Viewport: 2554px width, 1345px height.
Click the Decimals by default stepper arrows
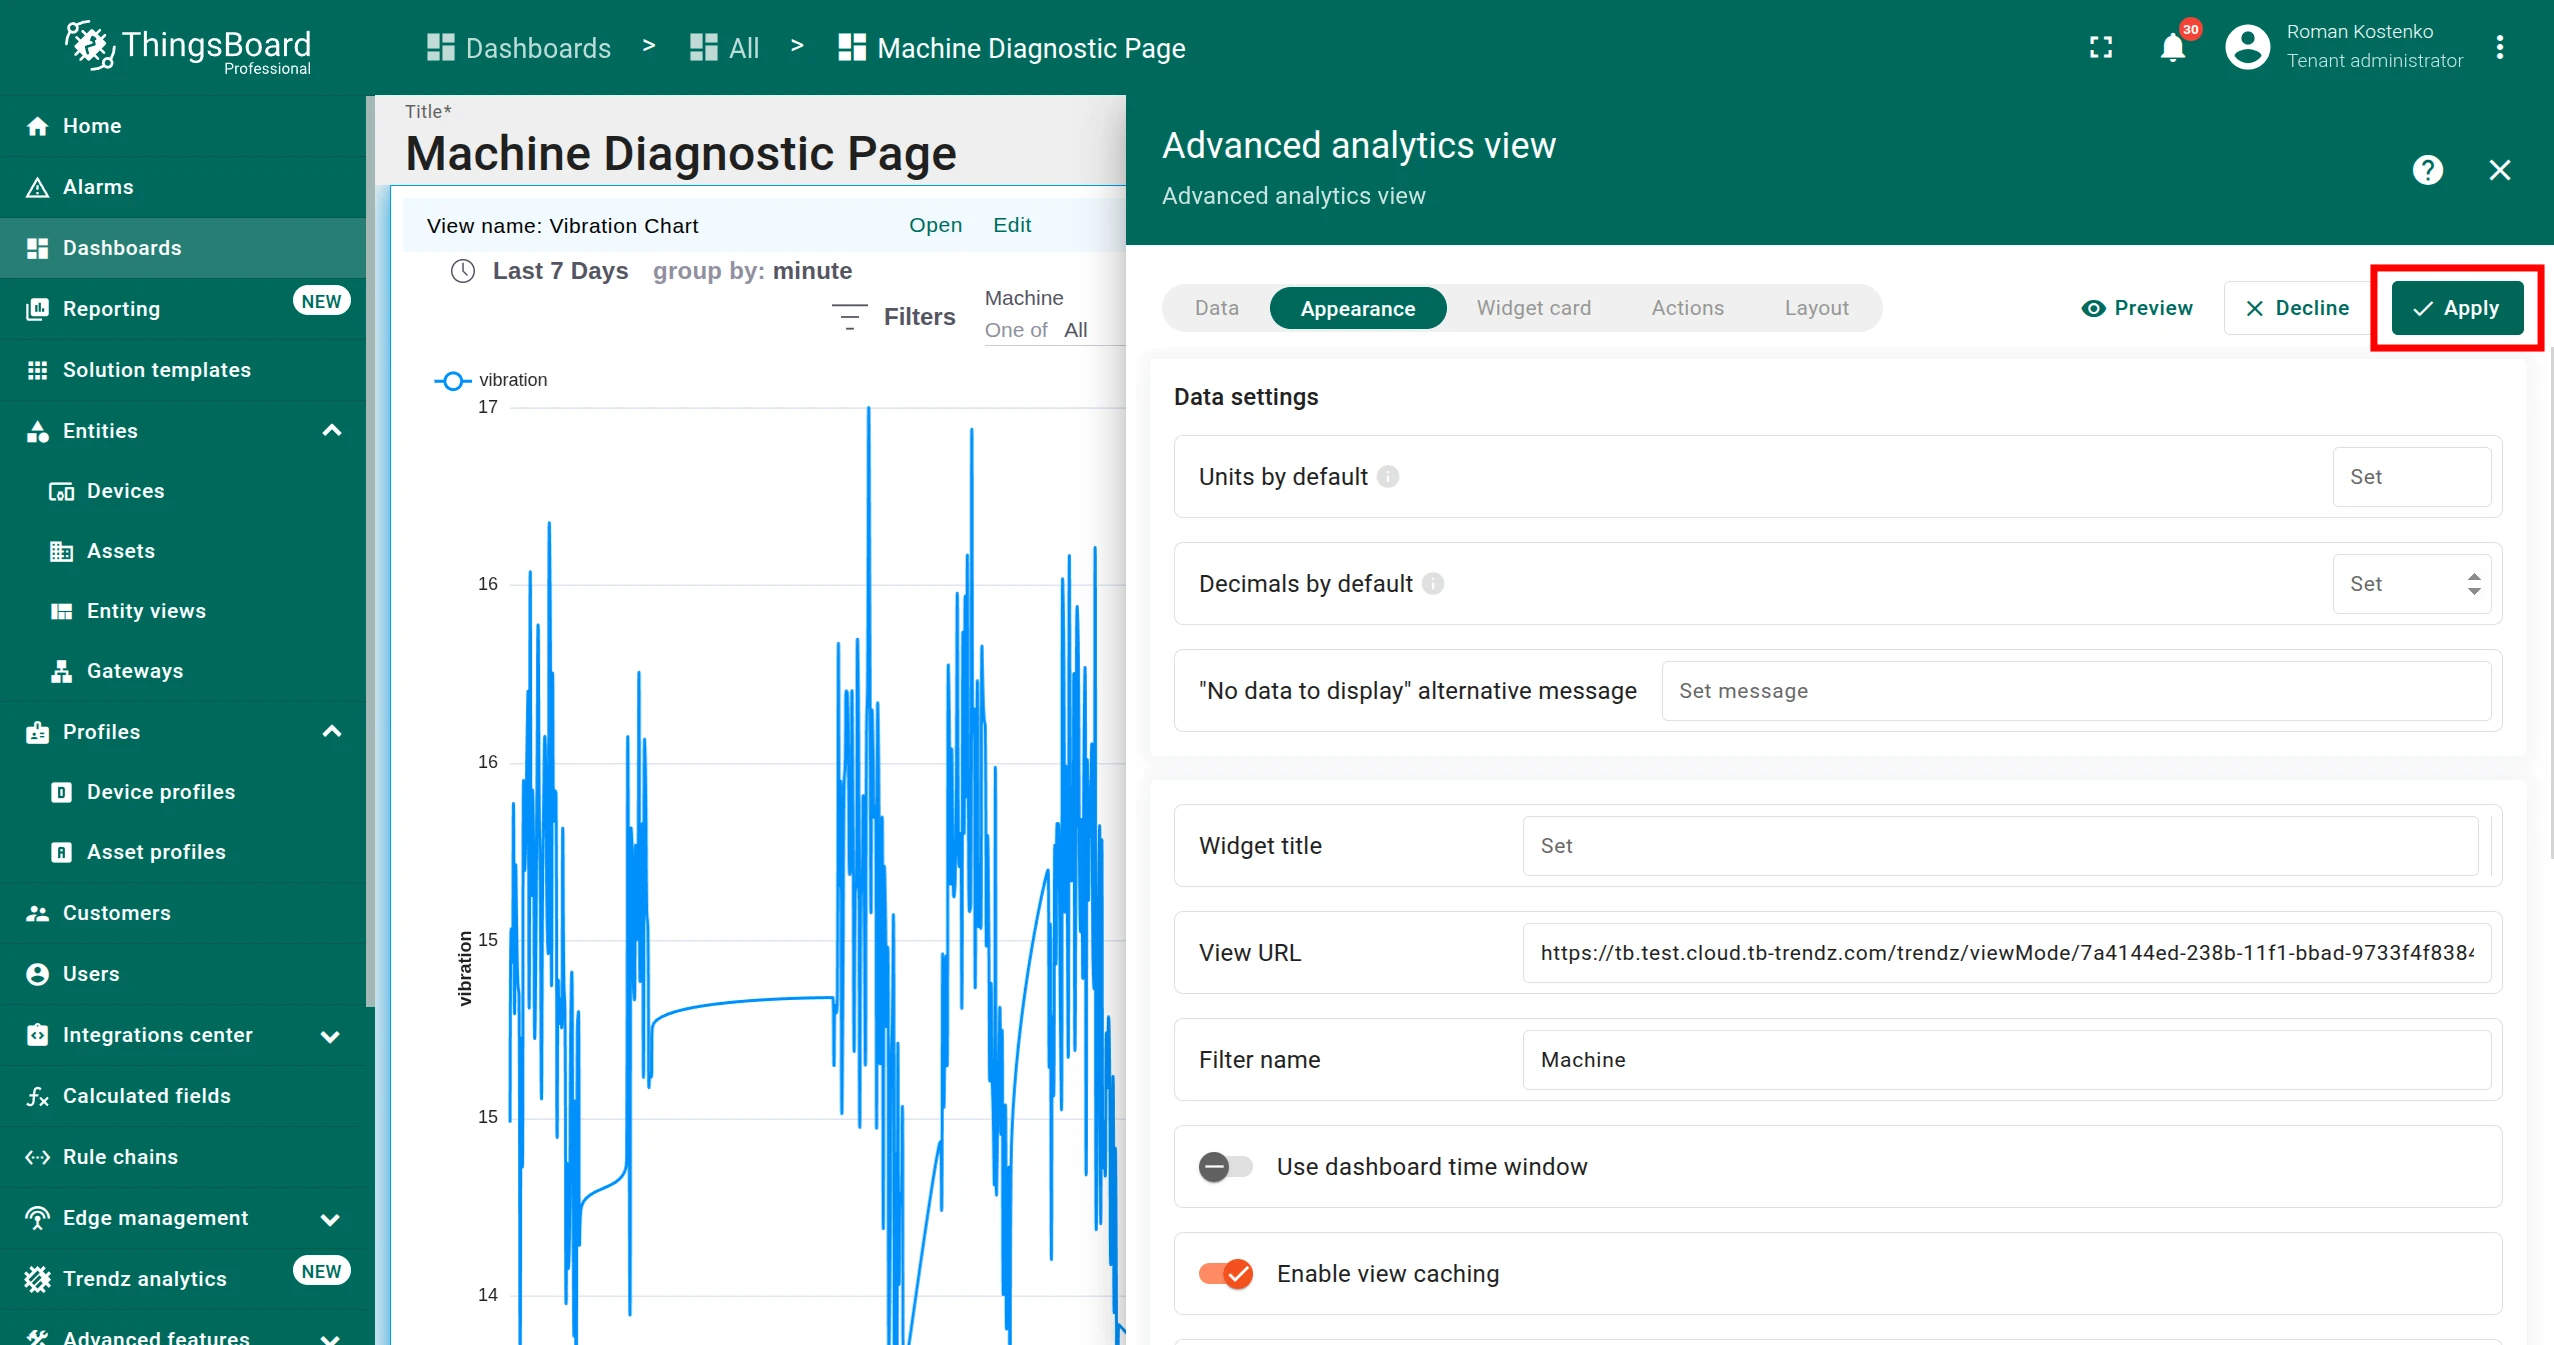coord(2474,584)
